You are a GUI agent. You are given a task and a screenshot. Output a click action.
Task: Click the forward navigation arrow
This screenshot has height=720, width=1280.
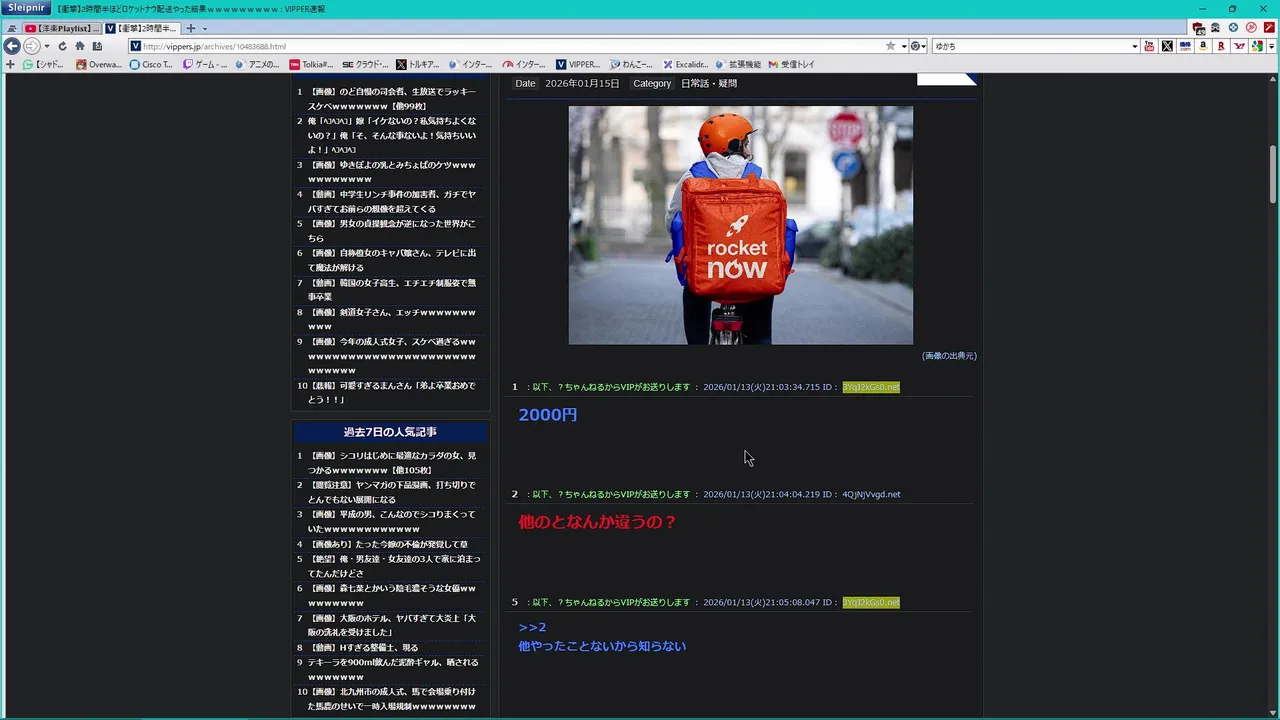tap(32, 46)
